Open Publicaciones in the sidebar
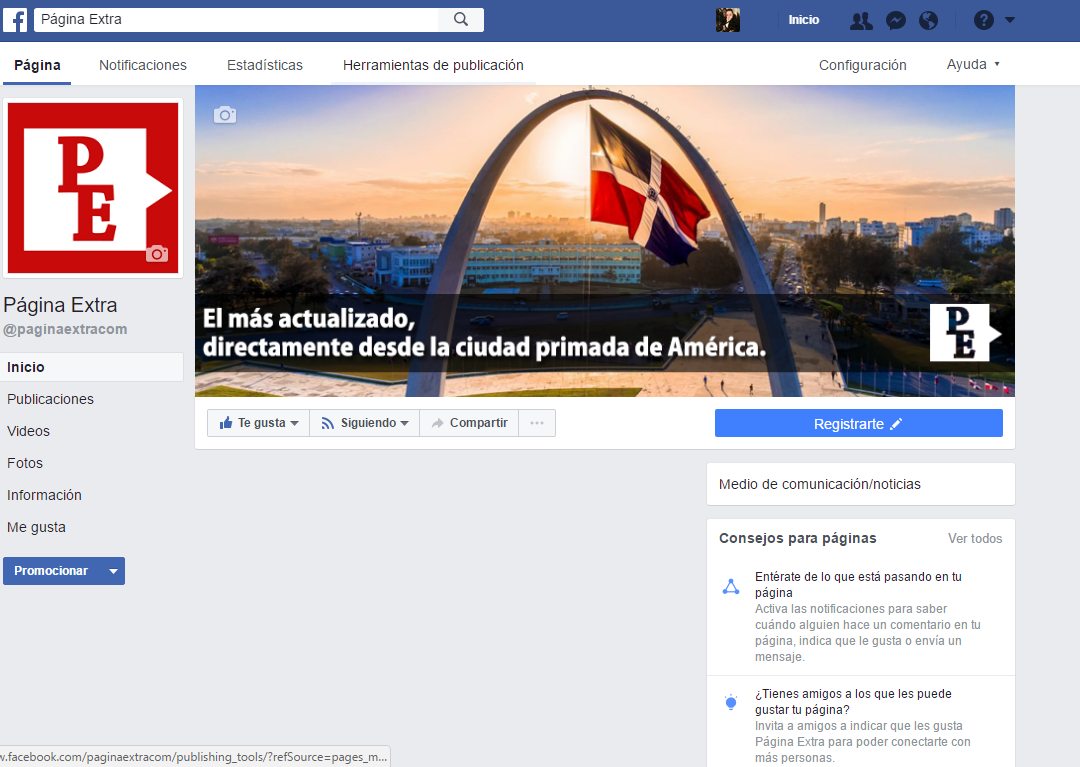The width and height of the screenshot is (1080, 767). pyautogui.click(x=50, y=399)
